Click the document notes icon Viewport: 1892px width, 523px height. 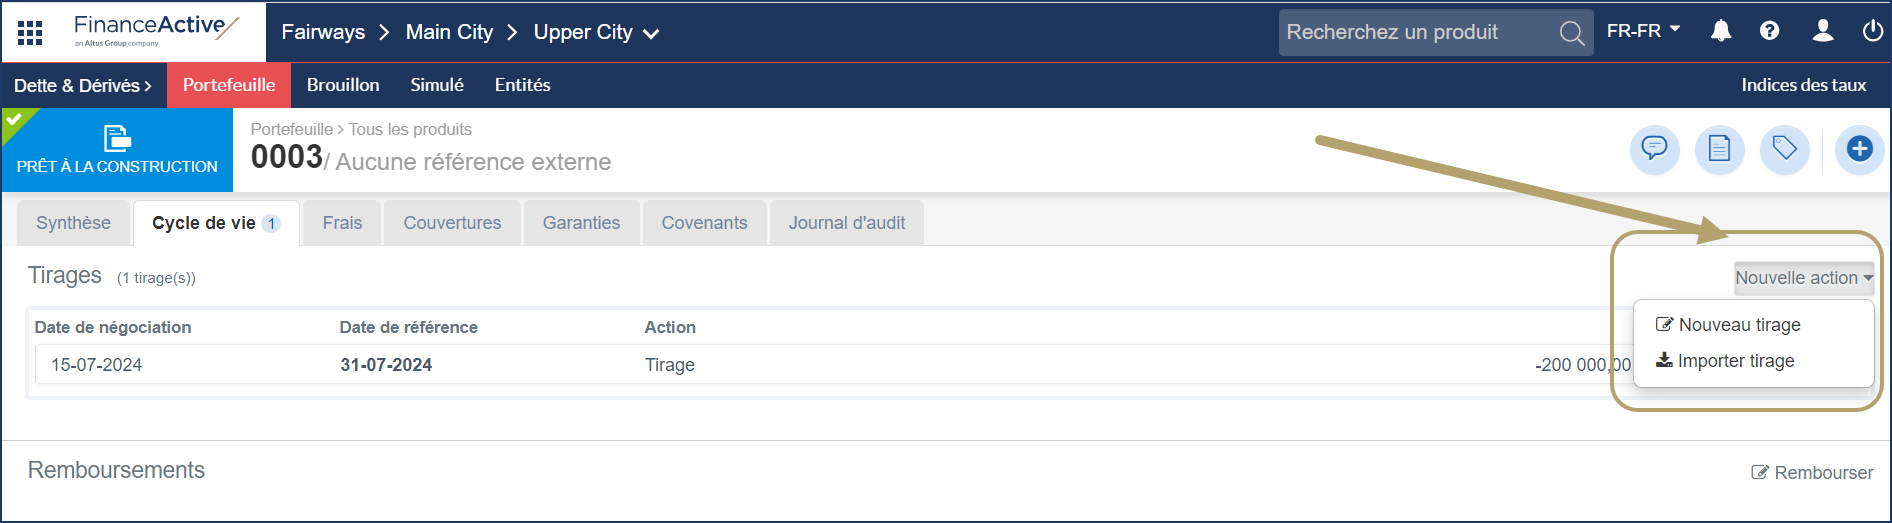[1719, 150]
